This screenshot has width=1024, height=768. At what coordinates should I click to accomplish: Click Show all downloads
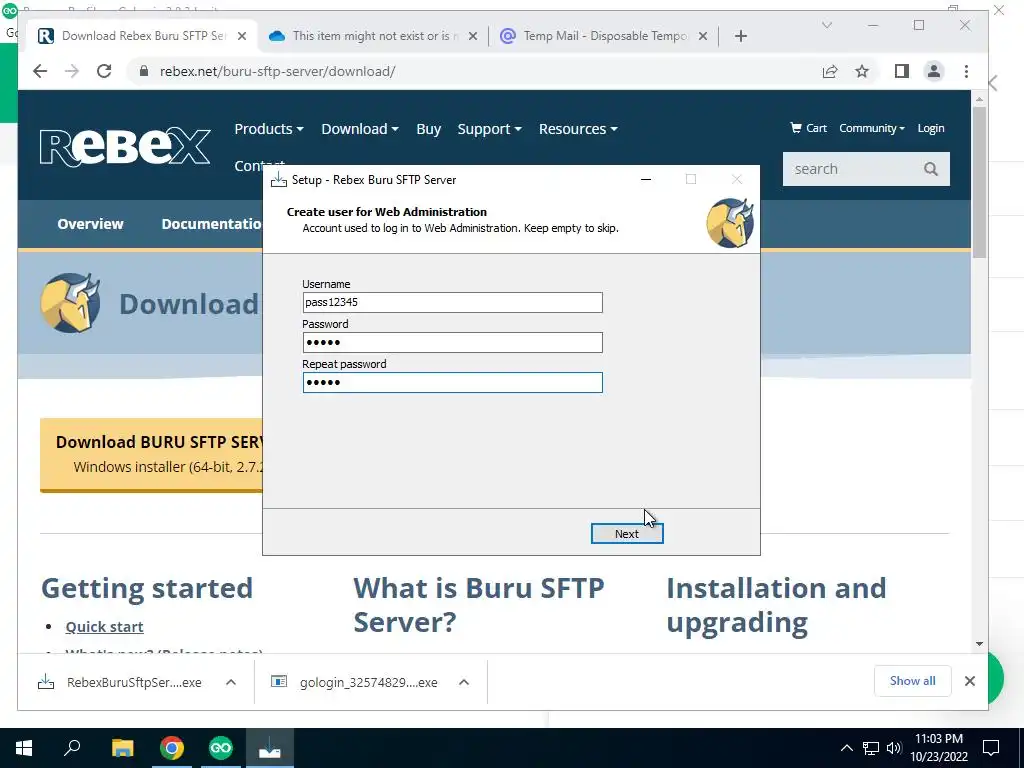point(912,681)
